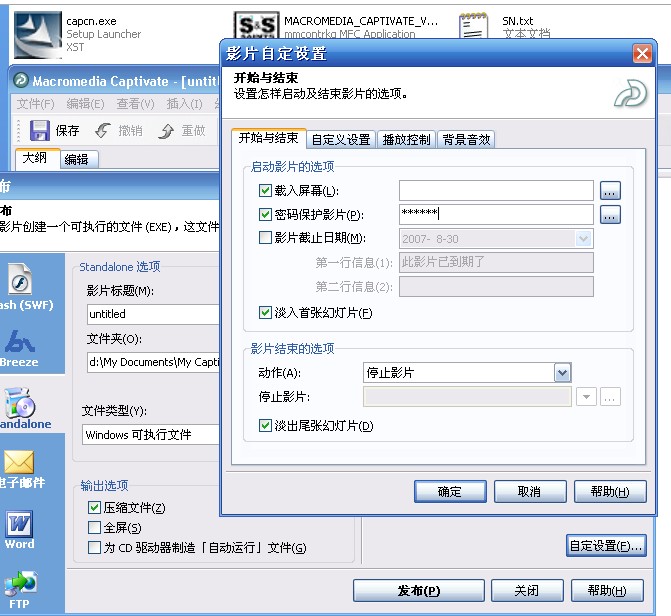Click 自定设置(F)... button
This screenshot has width=671, height=616.
tap(606, 546)
